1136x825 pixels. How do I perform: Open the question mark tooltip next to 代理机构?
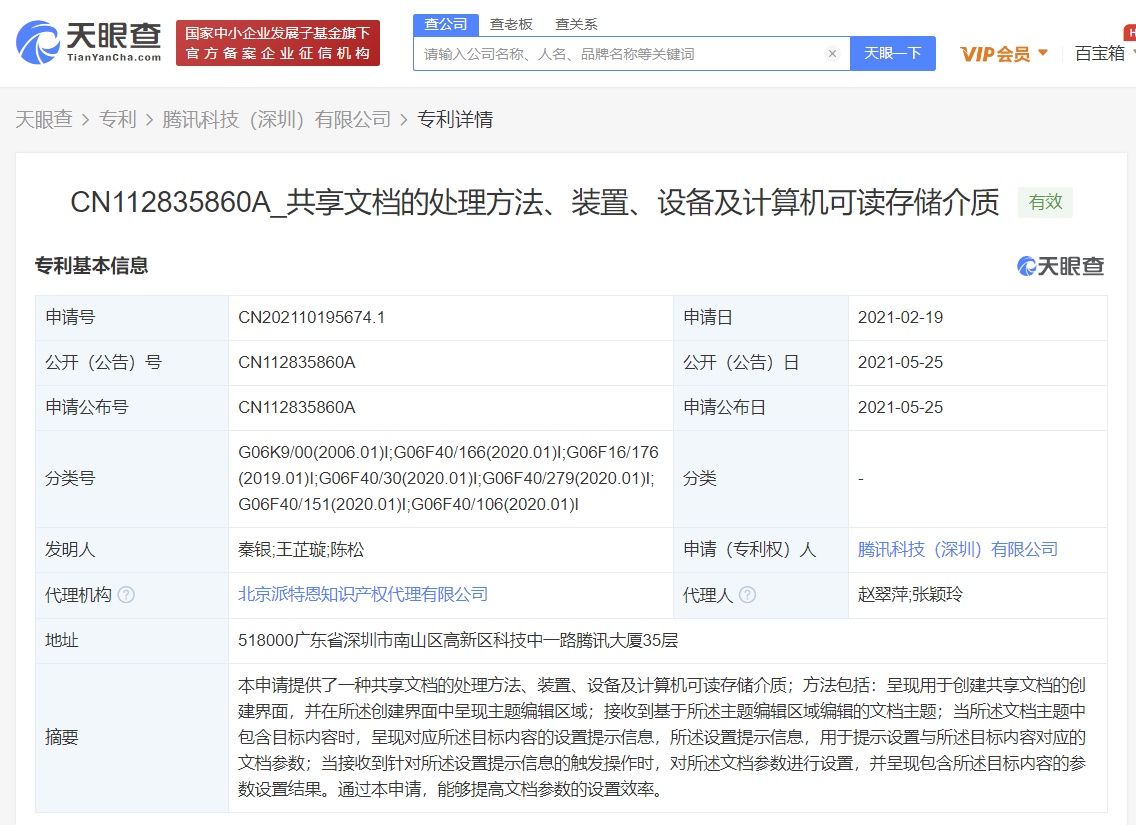pyautogui.click(x=126, y=595)
